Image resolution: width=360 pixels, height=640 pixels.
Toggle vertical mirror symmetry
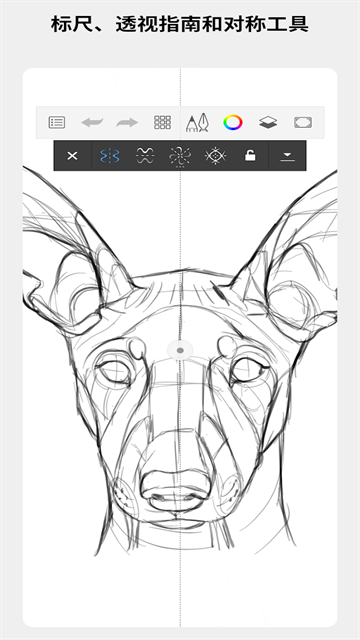(x=110, y=156)
